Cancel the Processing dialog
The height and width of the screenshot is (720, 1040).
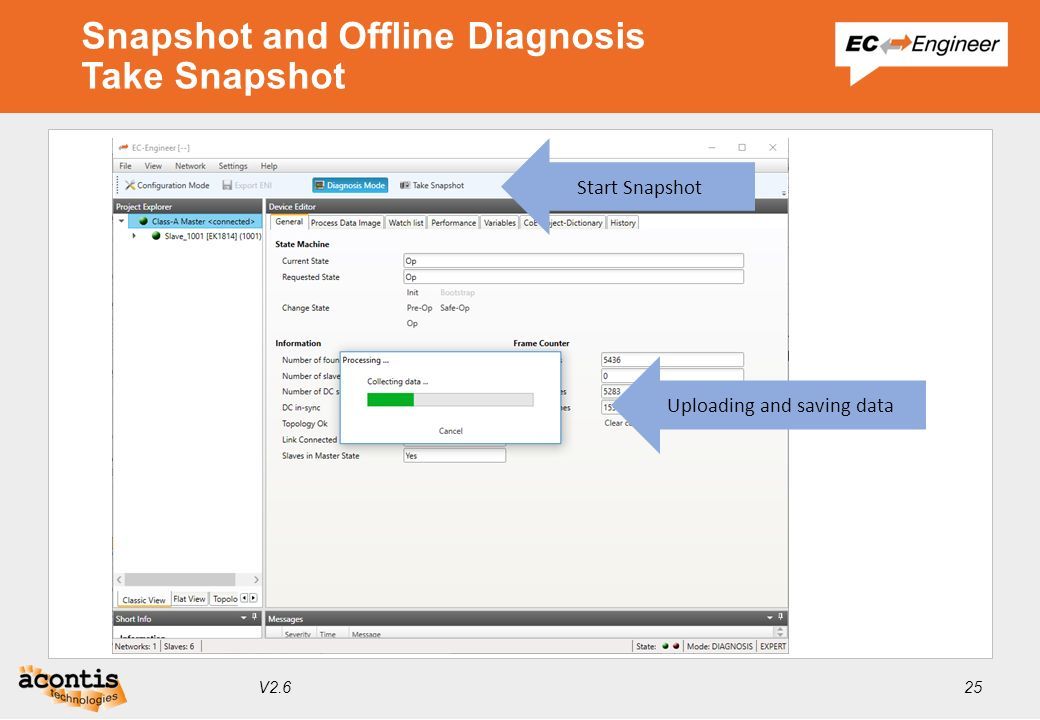450,431
